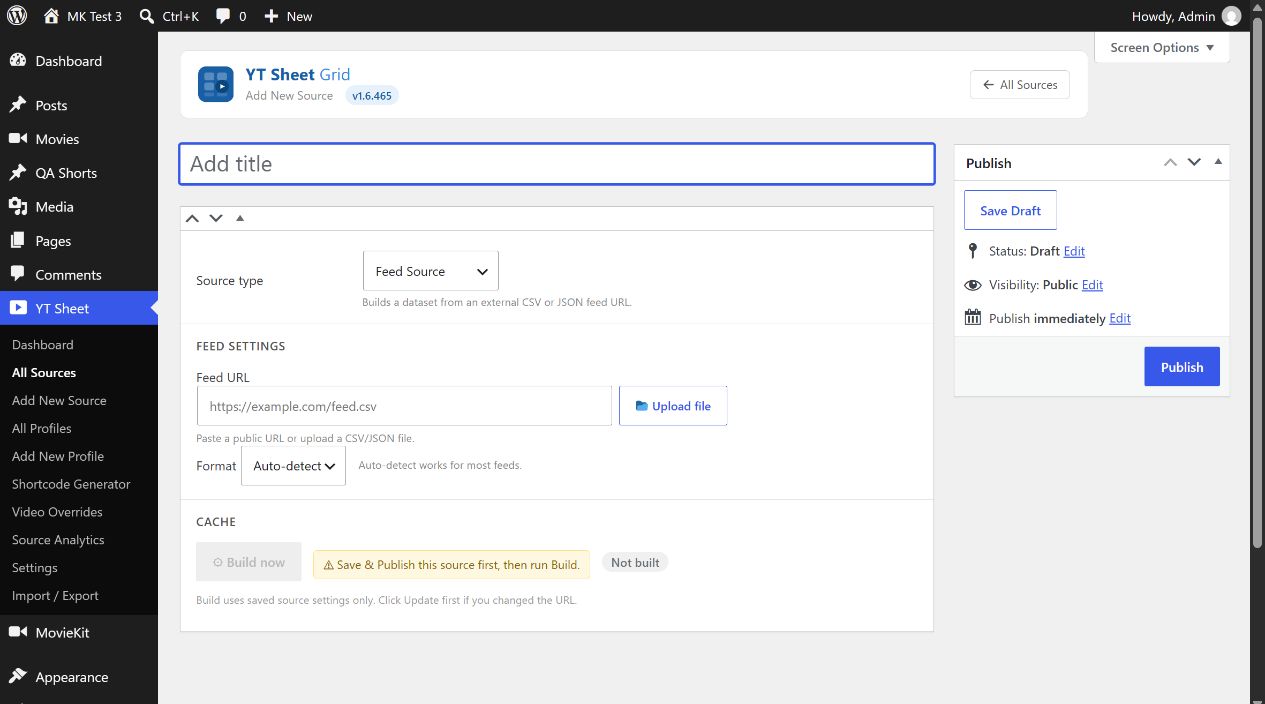Click the Save & Publish warning notice
The image size is (1265, 704).
pos(452,565)
